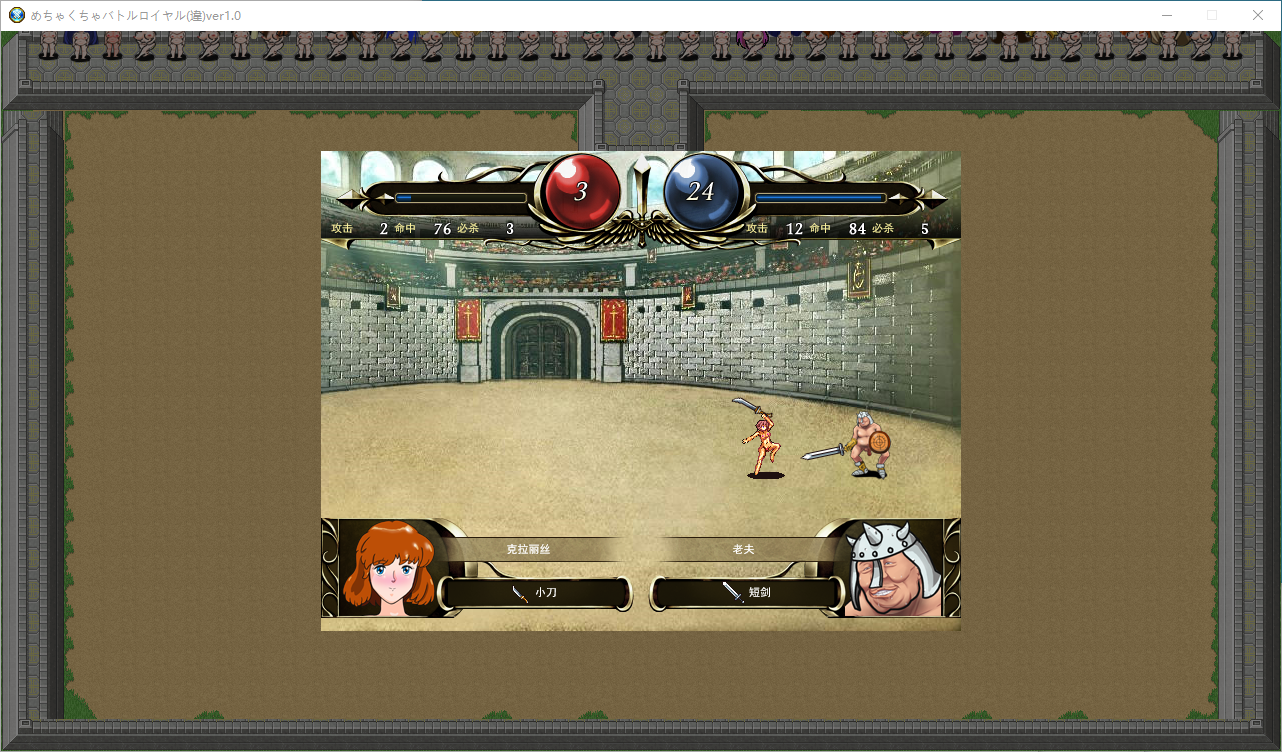The height and width of the screenshot is (752, 1282).
Task: Click the 老夫 name label
Action: pyautogui.click(x=743, y=550)
